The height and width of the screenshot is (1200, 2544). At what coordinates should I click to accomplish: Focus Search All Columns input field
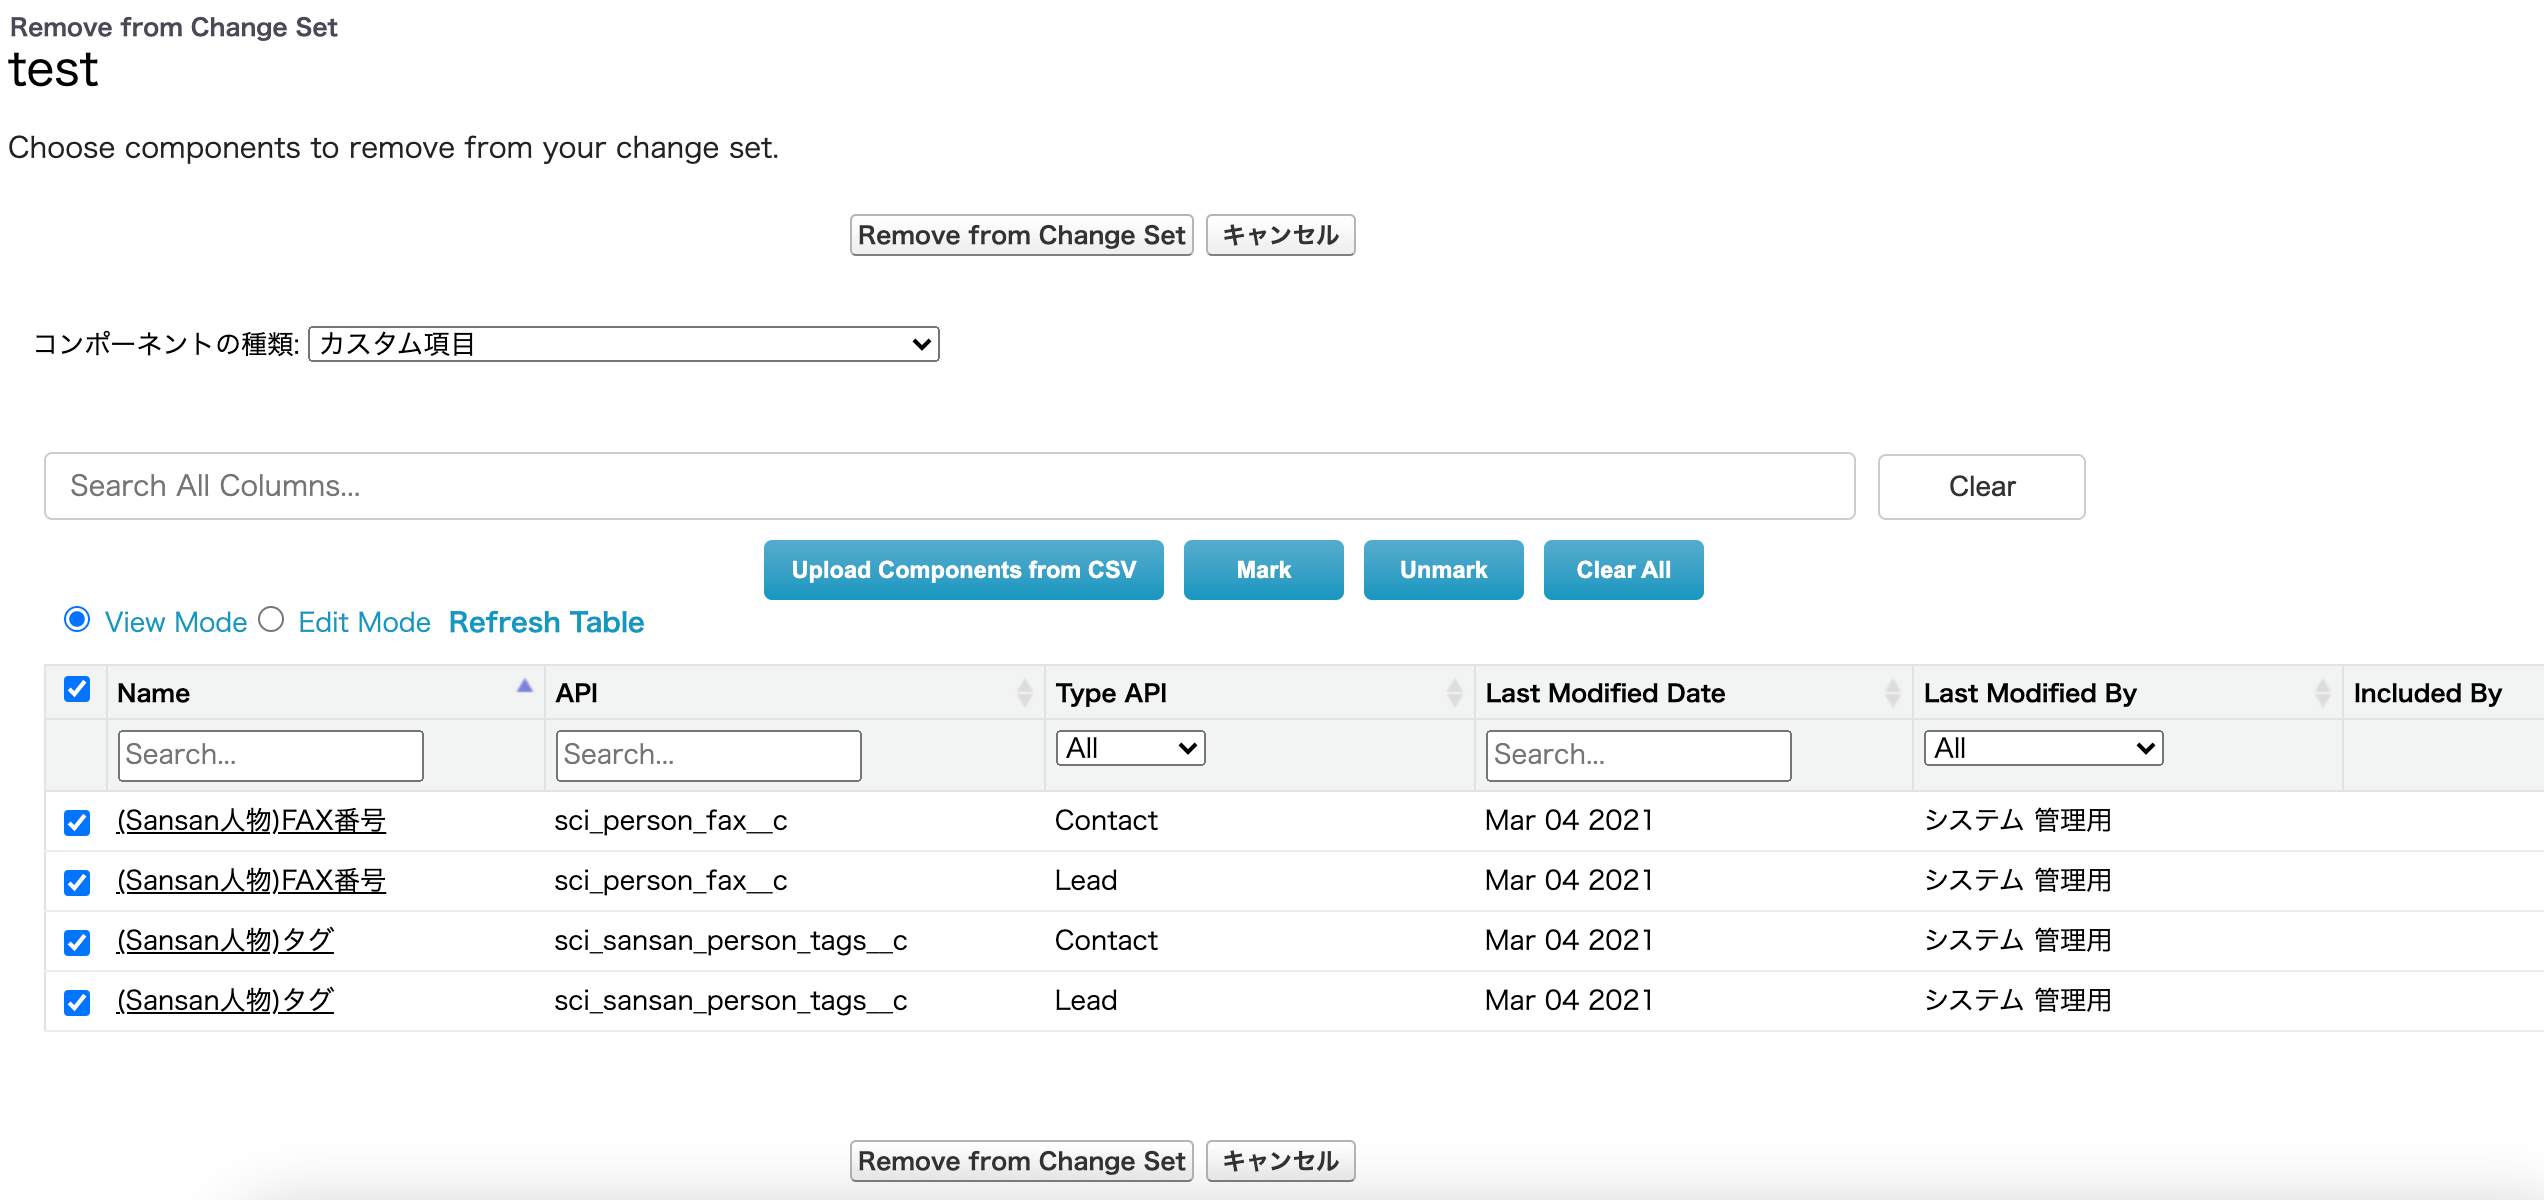pyautogui.click(x=949, y=486)
